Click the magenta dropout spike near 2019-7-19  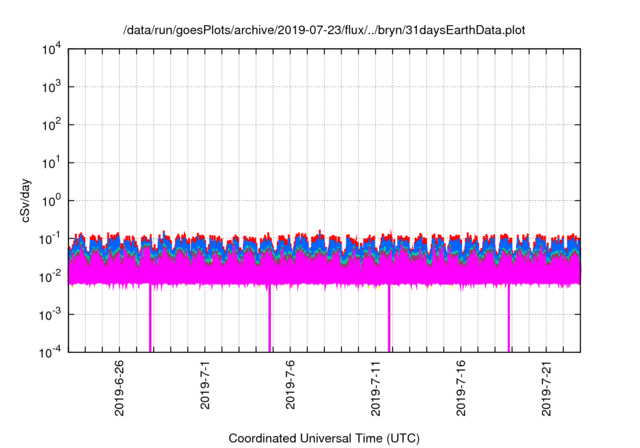point(509,318)
